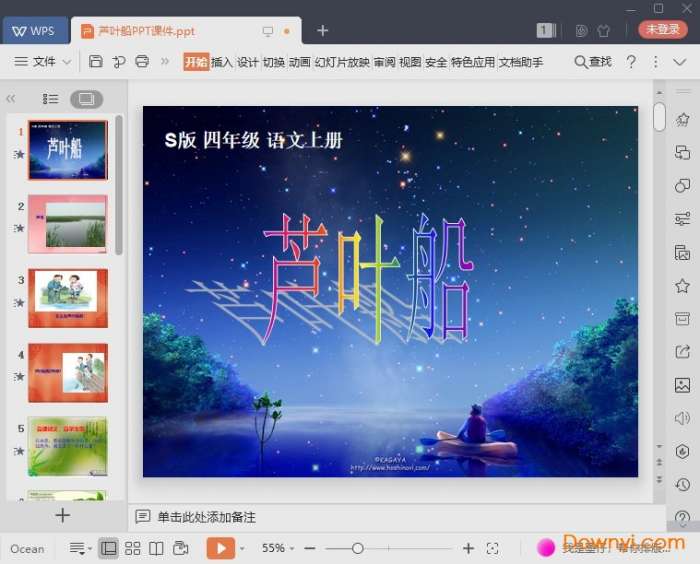Collapse the slide panel with double chevron
Image resolution: width=700 pixels, height=564 pixels.
pyautogui.click(x=11, y=99)
